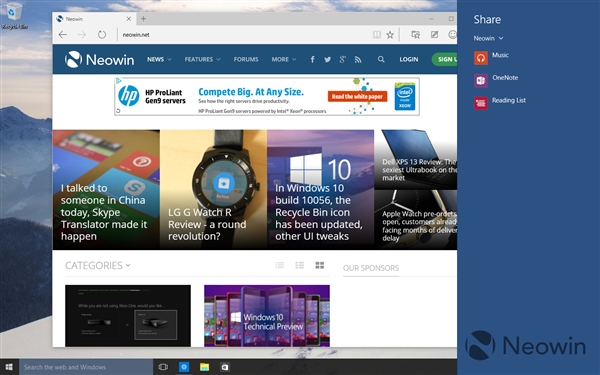600x375 pixels.
Task: Open the RSS feed icon
Action: click(x=358, y=59)
